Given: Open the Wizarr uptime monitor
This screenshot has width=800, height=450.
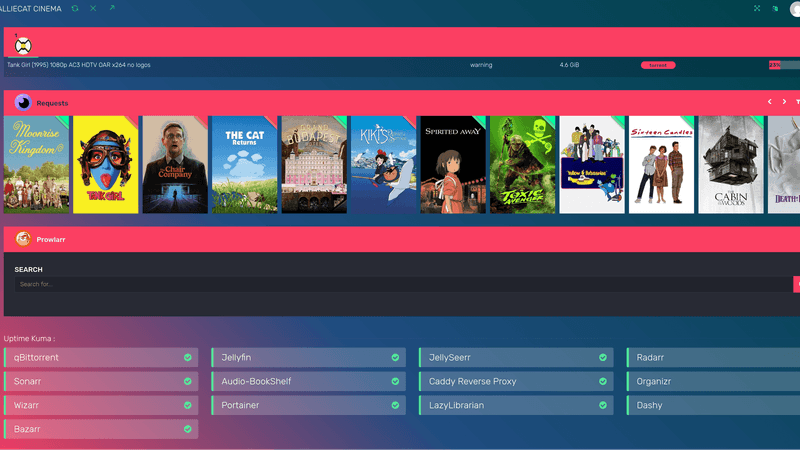Looking at the screenshot, I should (x=101, y=406).
